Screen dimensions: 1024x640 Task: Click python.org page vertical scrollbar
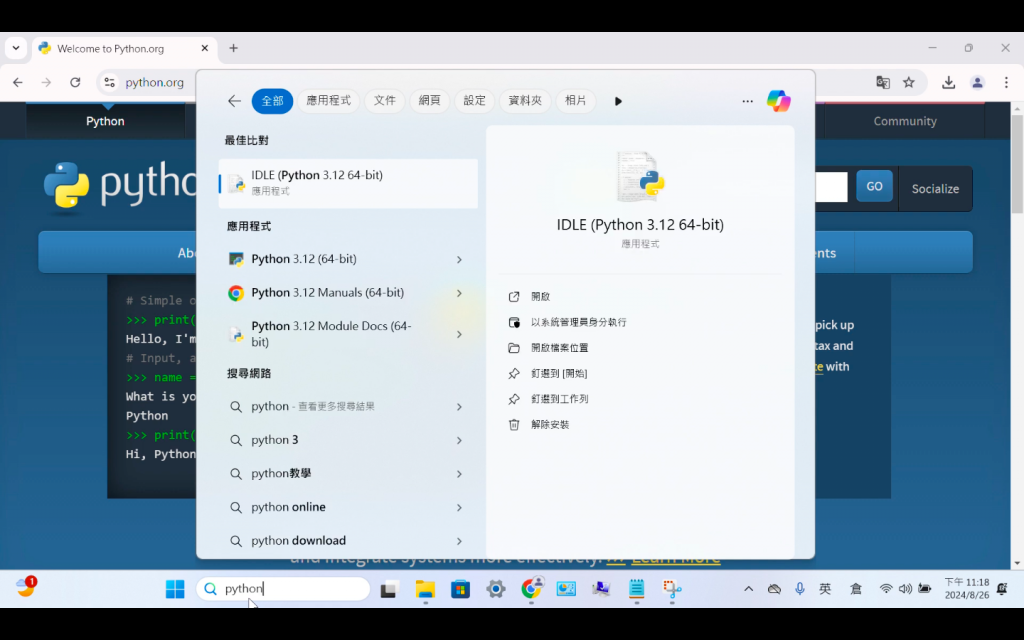[x=1017, y=165]
